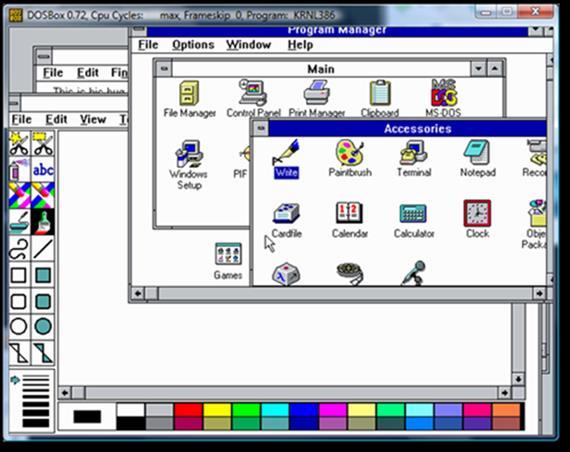Screen dimensions: 570x452
Task: Open the Control Panel icon
Action: [x=253, y=99]
